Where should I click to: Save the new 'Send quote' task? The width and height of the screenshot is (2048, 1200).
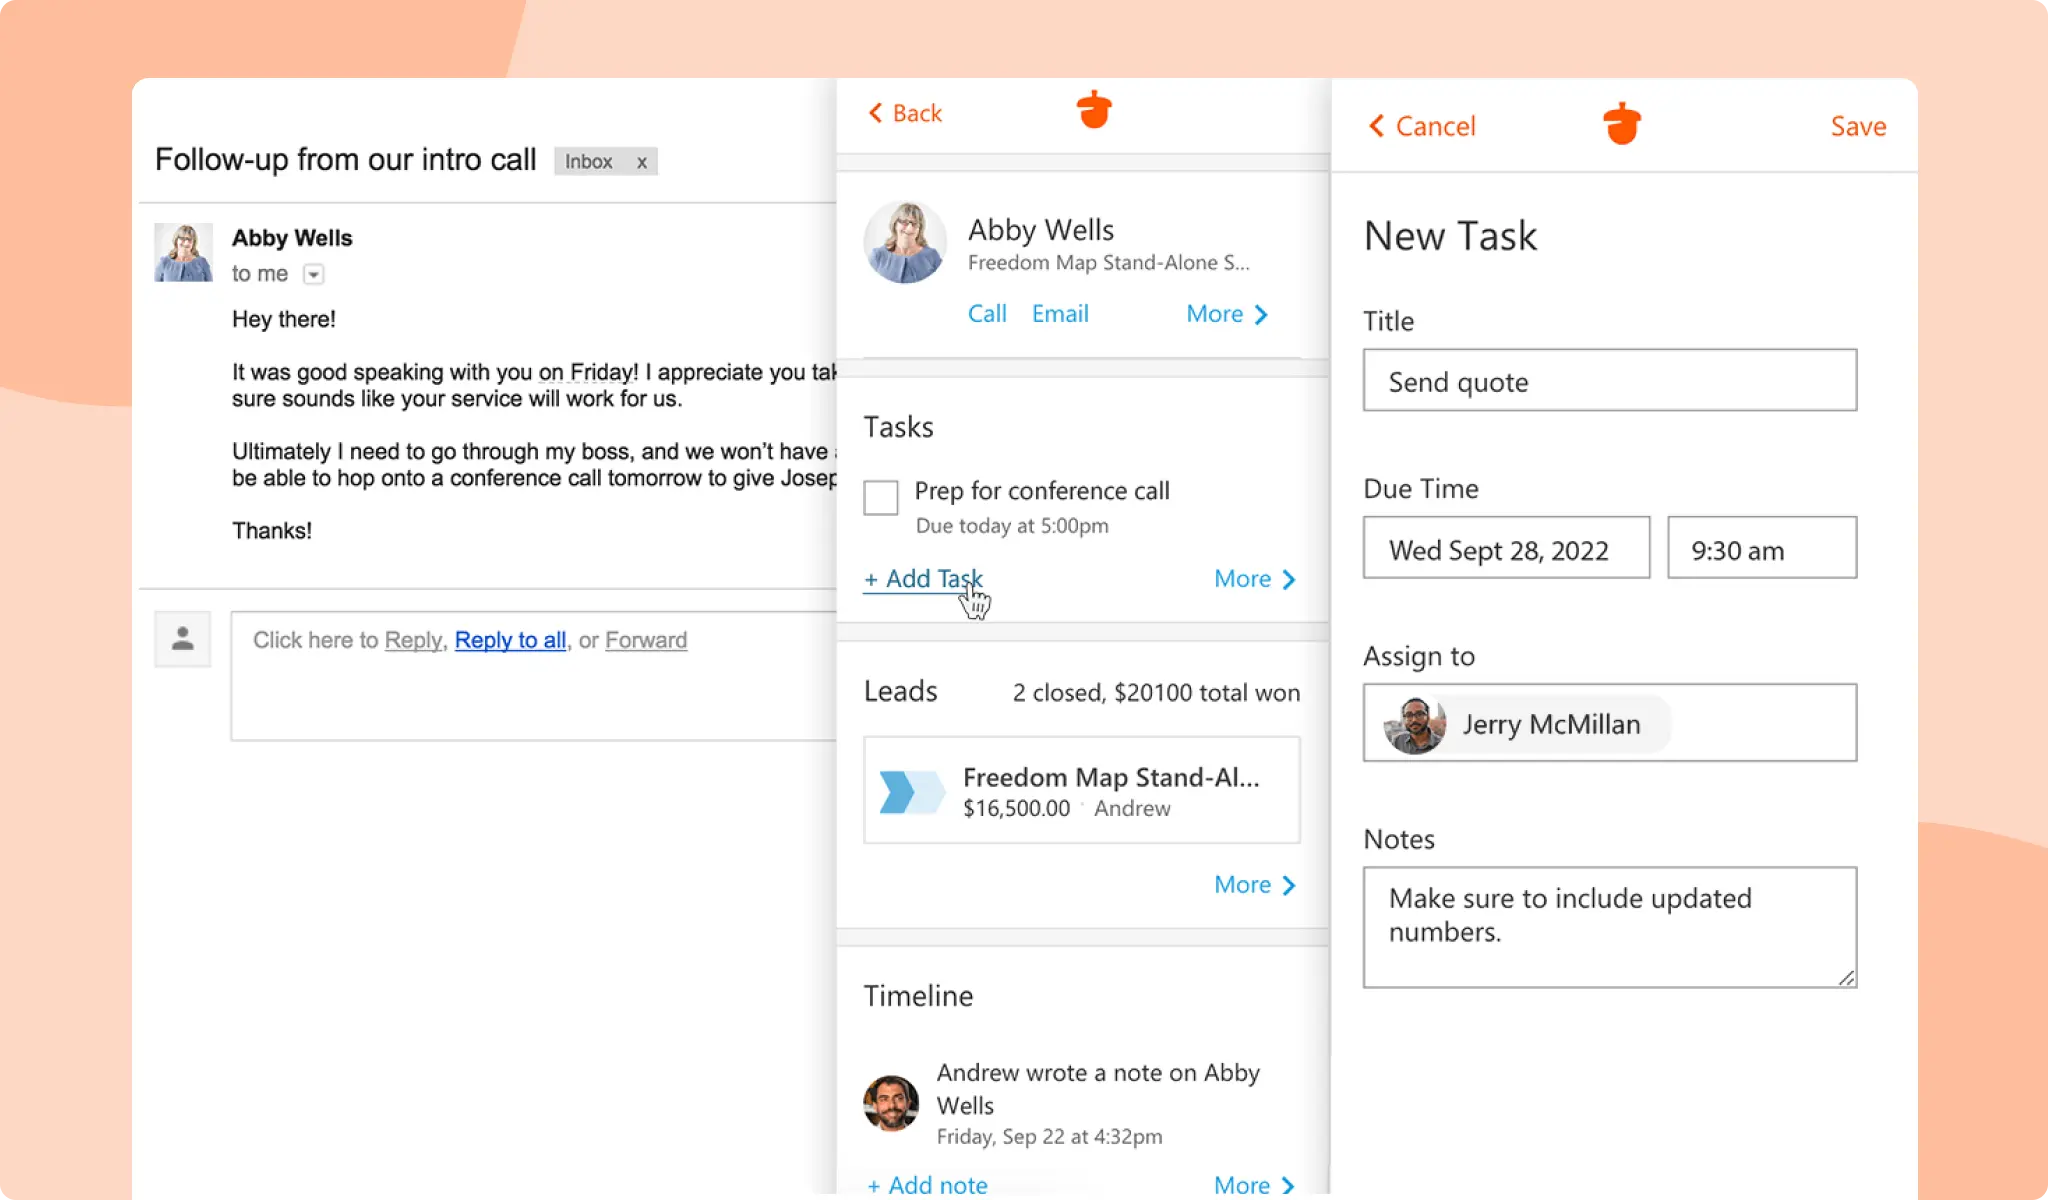pyautogui.click(x=1857, y=125)
